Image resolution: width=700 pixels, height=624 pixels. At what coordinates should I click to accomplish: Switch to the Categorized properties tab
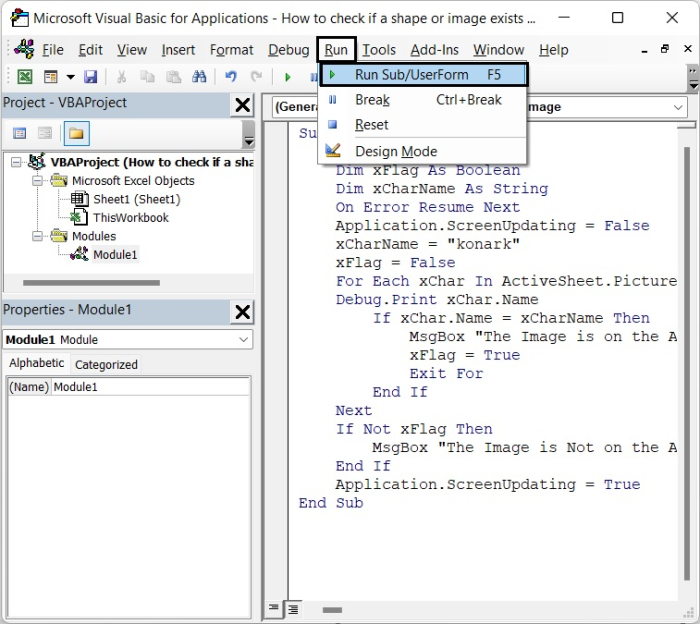pyautogui.click(x=106, y=365)
